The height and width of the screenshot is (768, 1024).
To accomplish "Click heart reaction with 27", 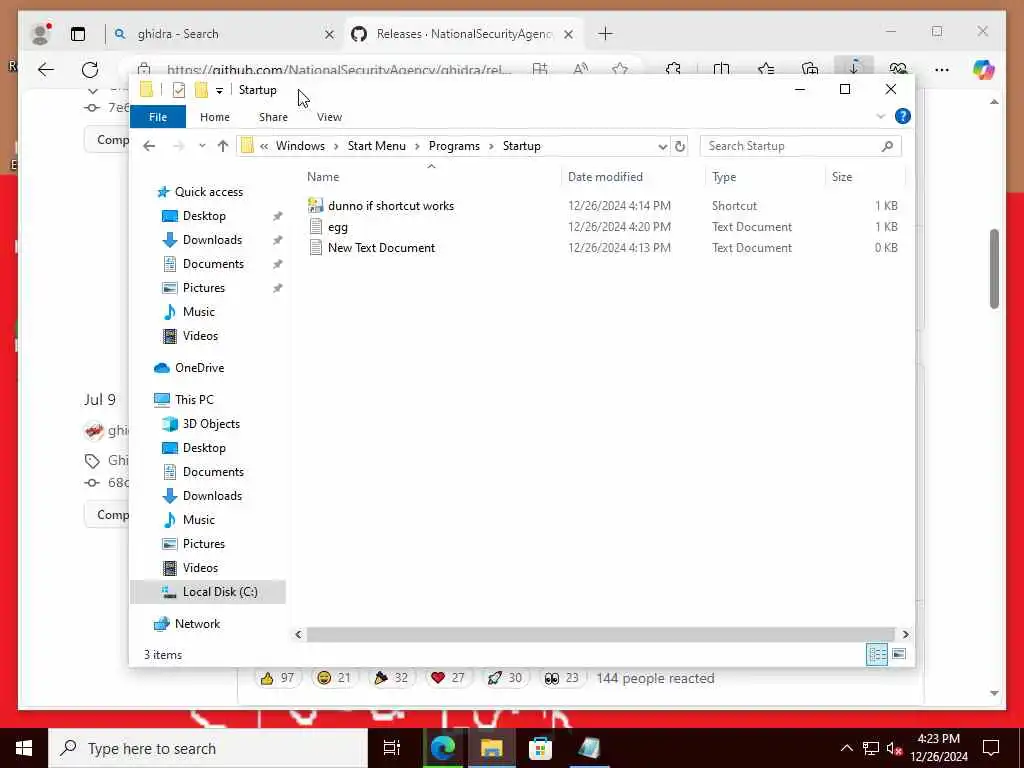I will [447, 678].
